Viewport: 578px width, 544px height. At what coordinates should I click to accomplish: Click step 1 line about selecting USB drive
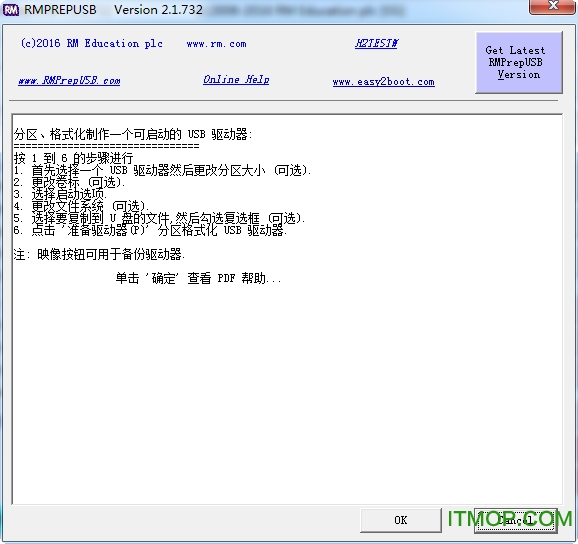163,170
